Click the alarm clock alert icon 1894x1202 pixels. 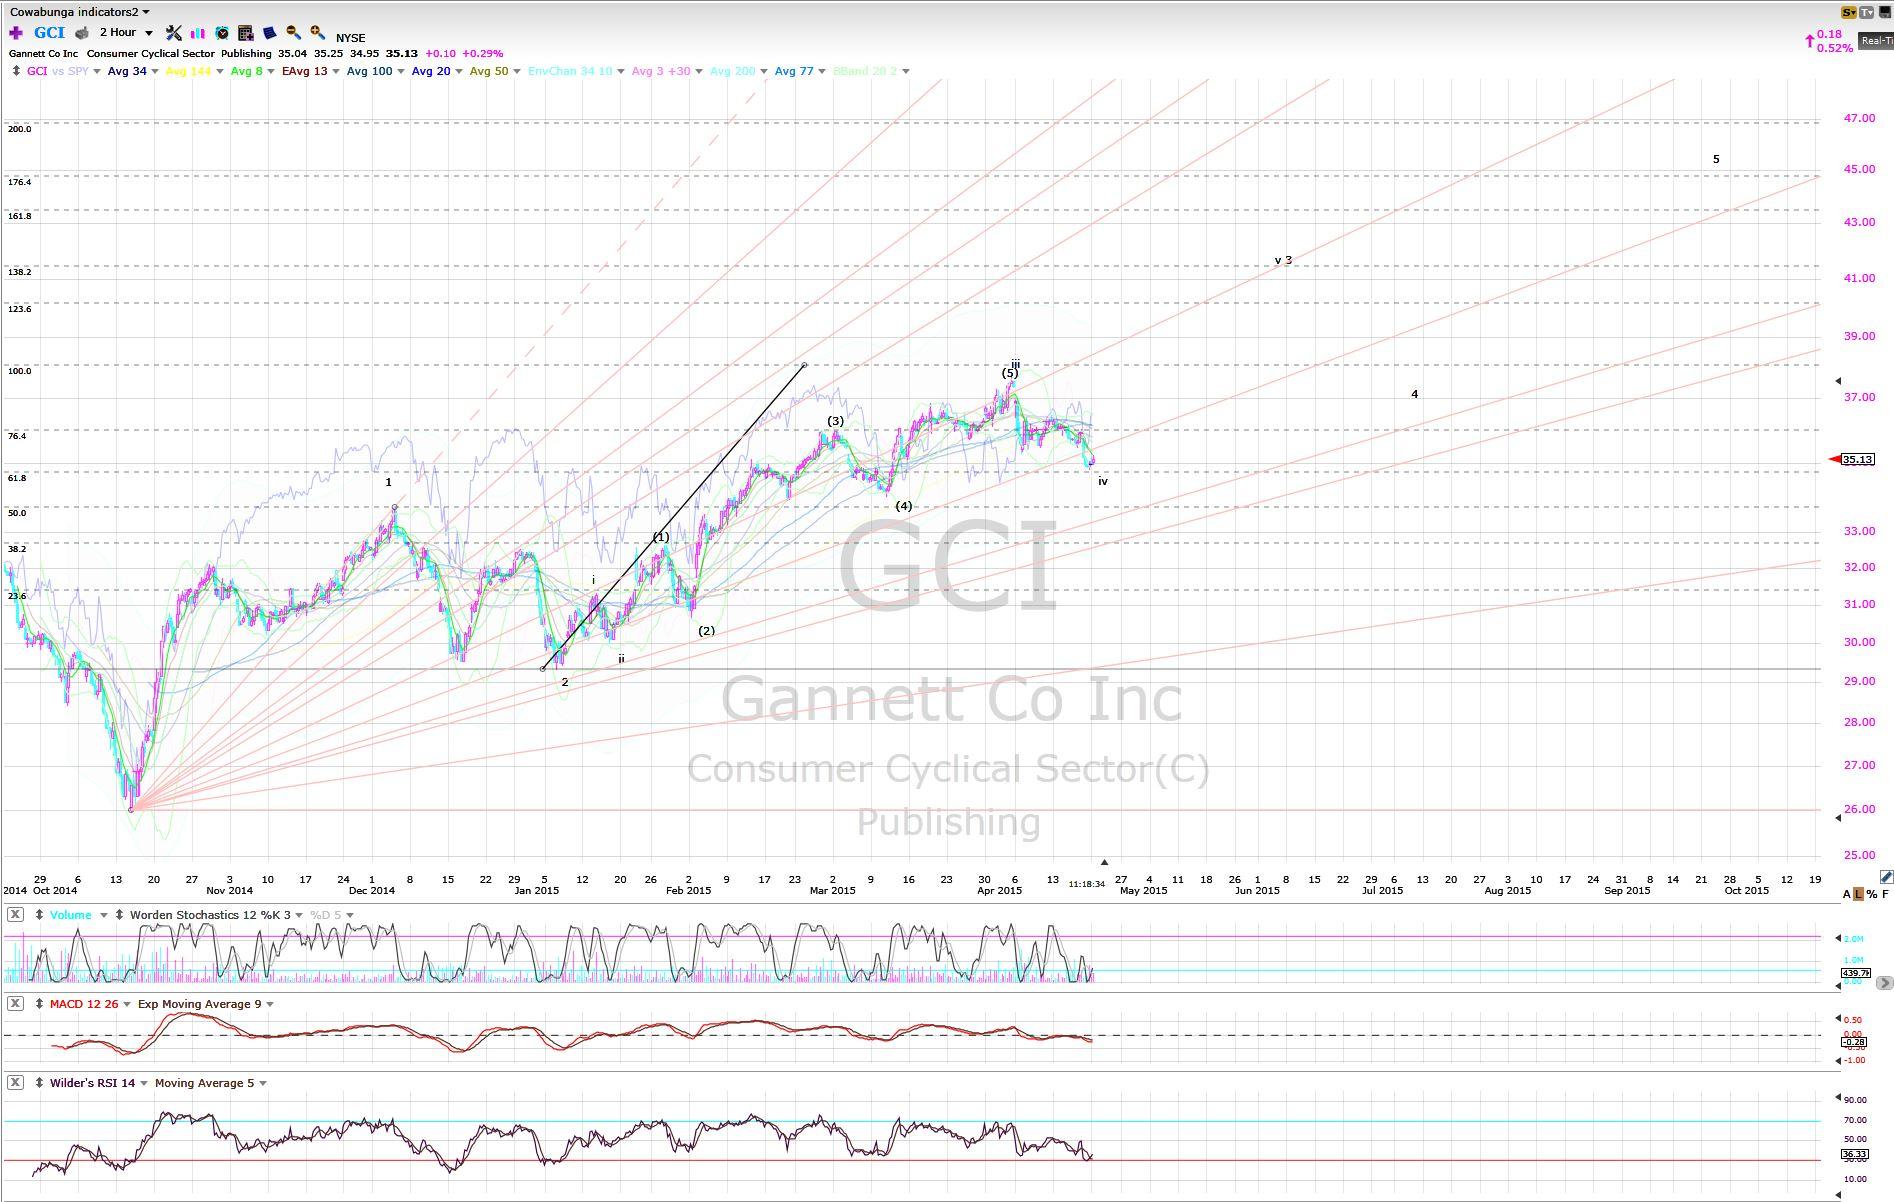tap(222, 33)
